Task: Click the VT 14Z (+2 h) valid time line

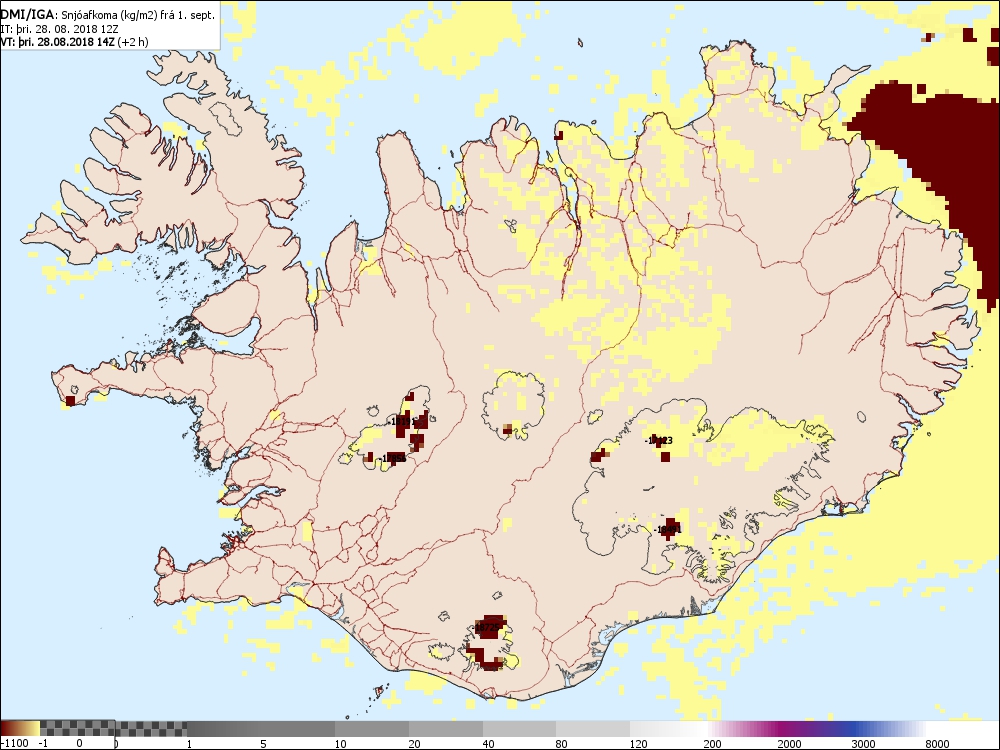Action: coord(74,42)
